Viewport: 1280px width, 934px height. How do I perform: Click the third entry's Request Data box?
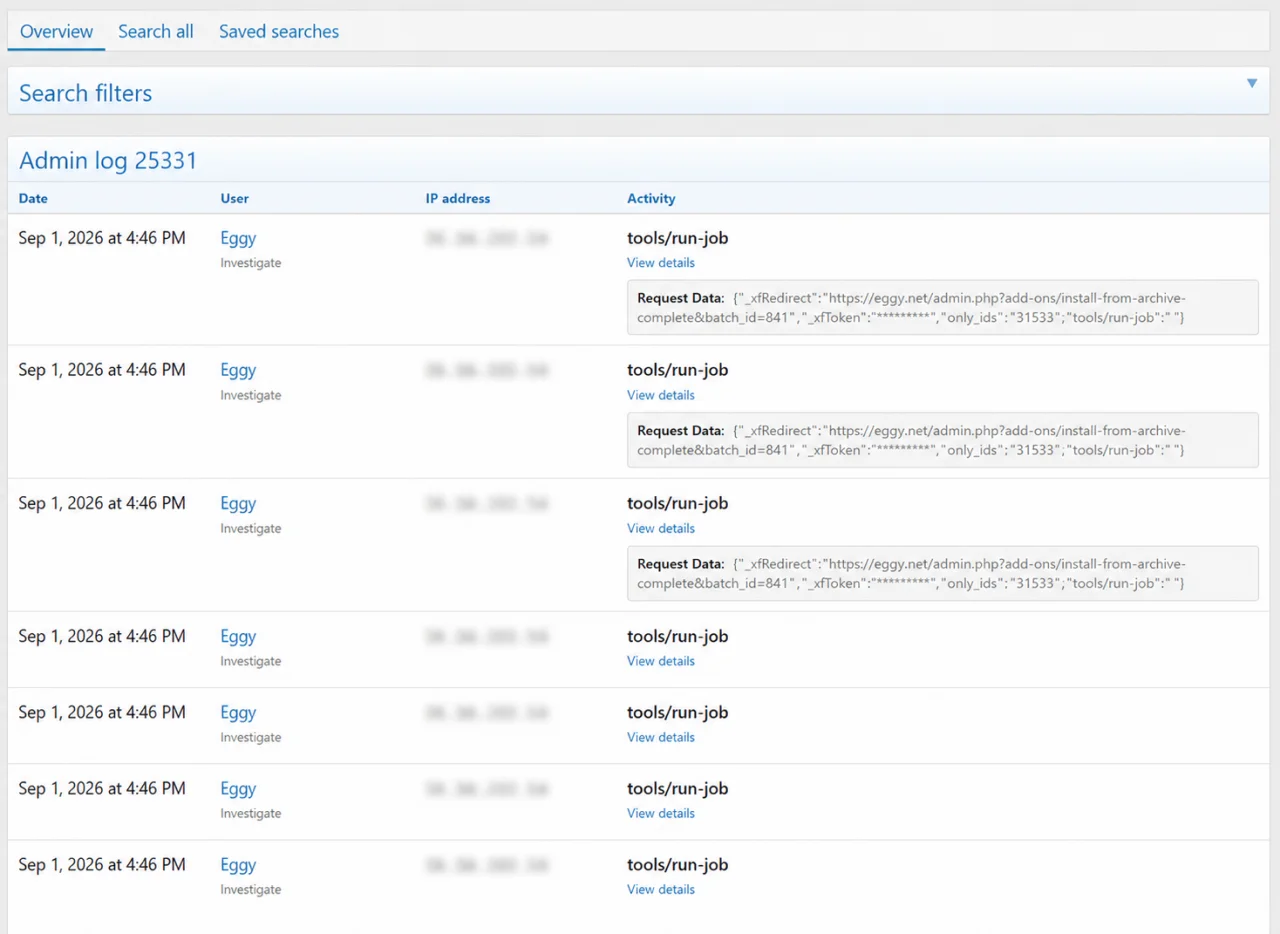point(942,573)
